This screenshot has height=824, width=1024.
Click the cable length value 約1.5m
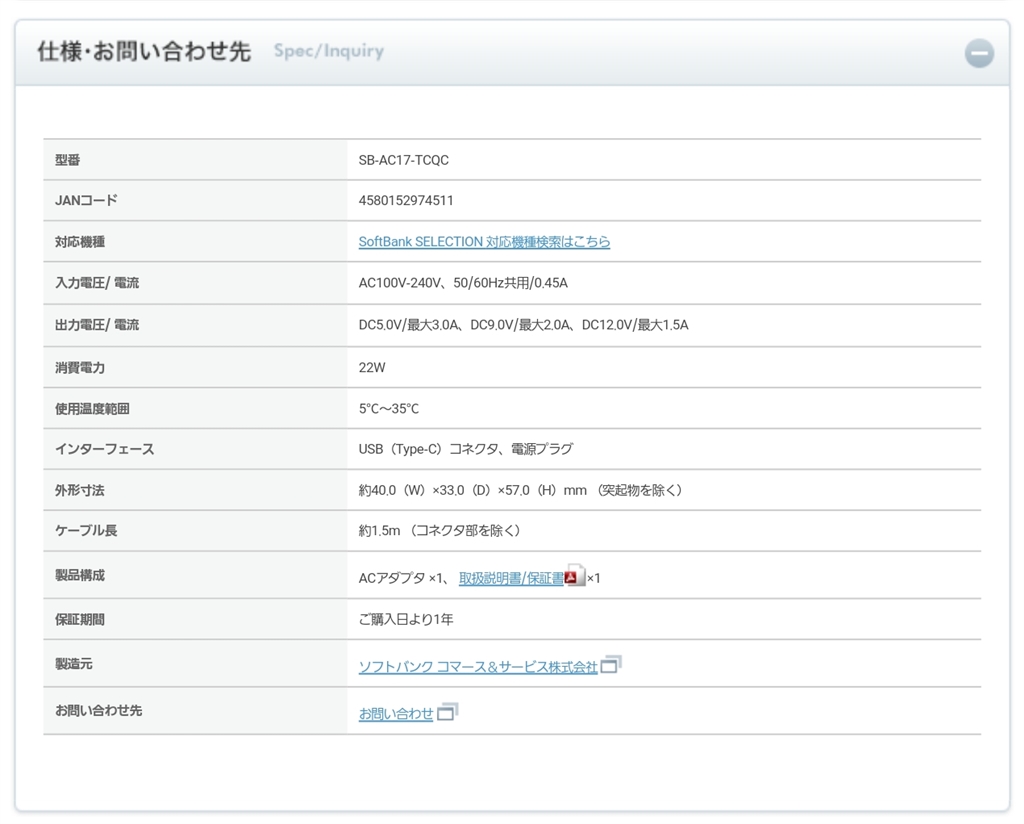tap(379, 531)
